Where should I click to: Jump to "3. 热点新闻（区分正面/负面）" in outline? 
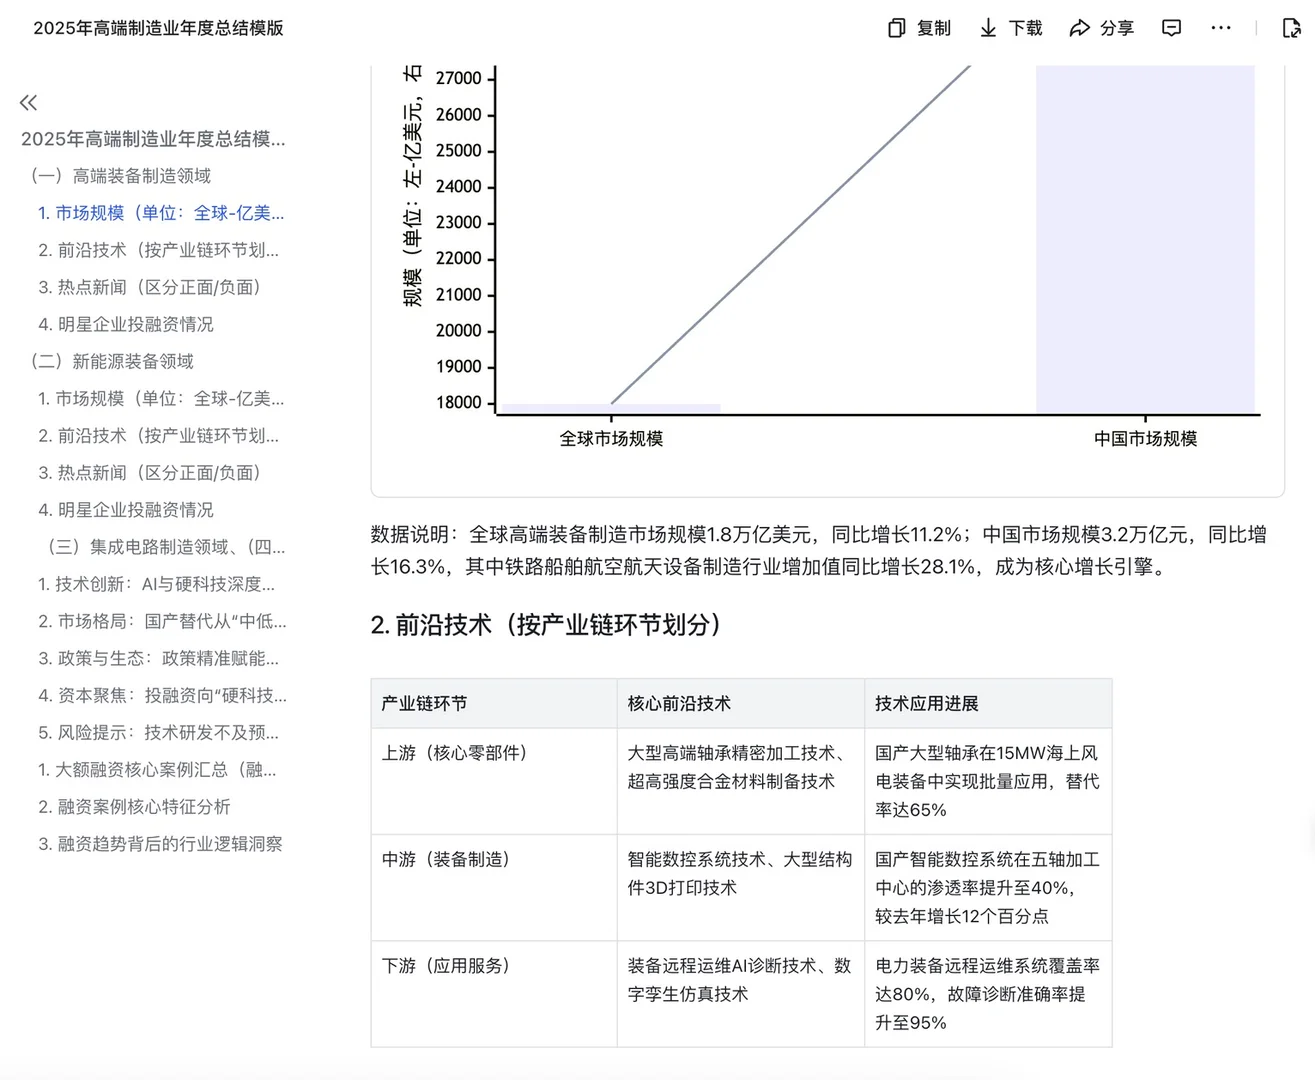pos(150,287)
